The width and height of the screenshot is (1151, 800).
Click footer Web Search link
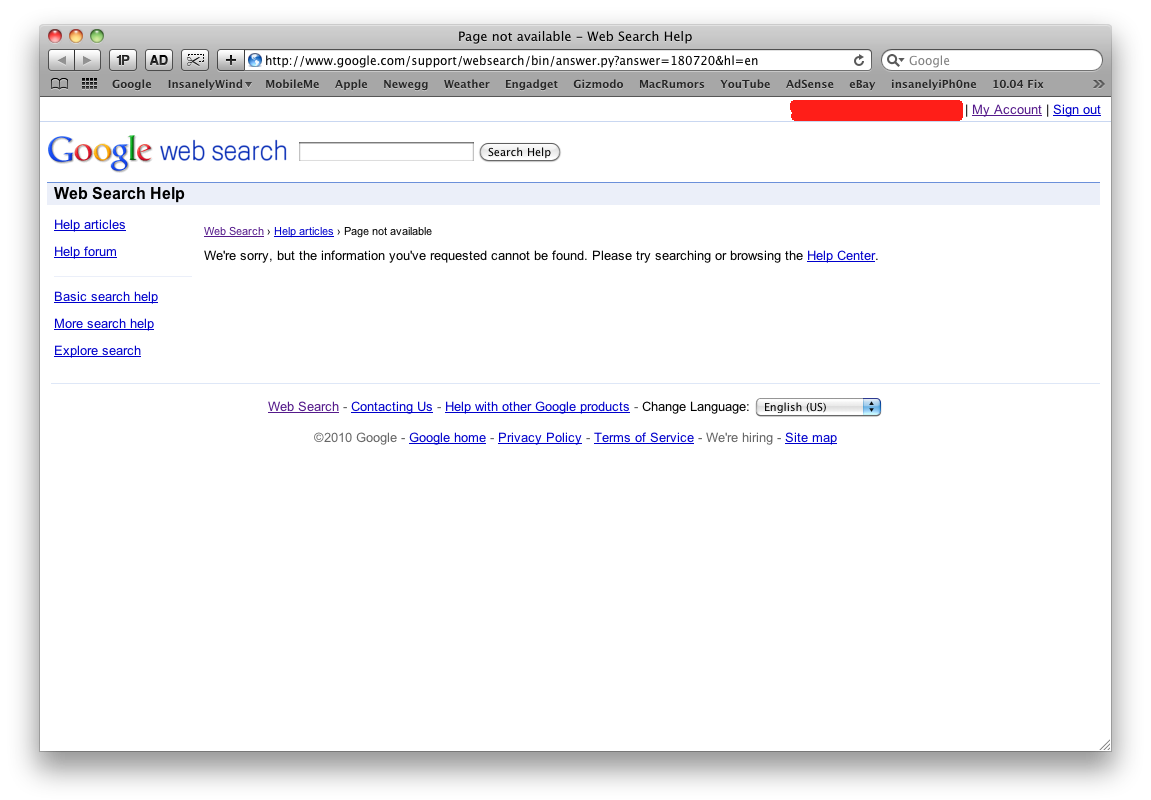coord(303,407)
